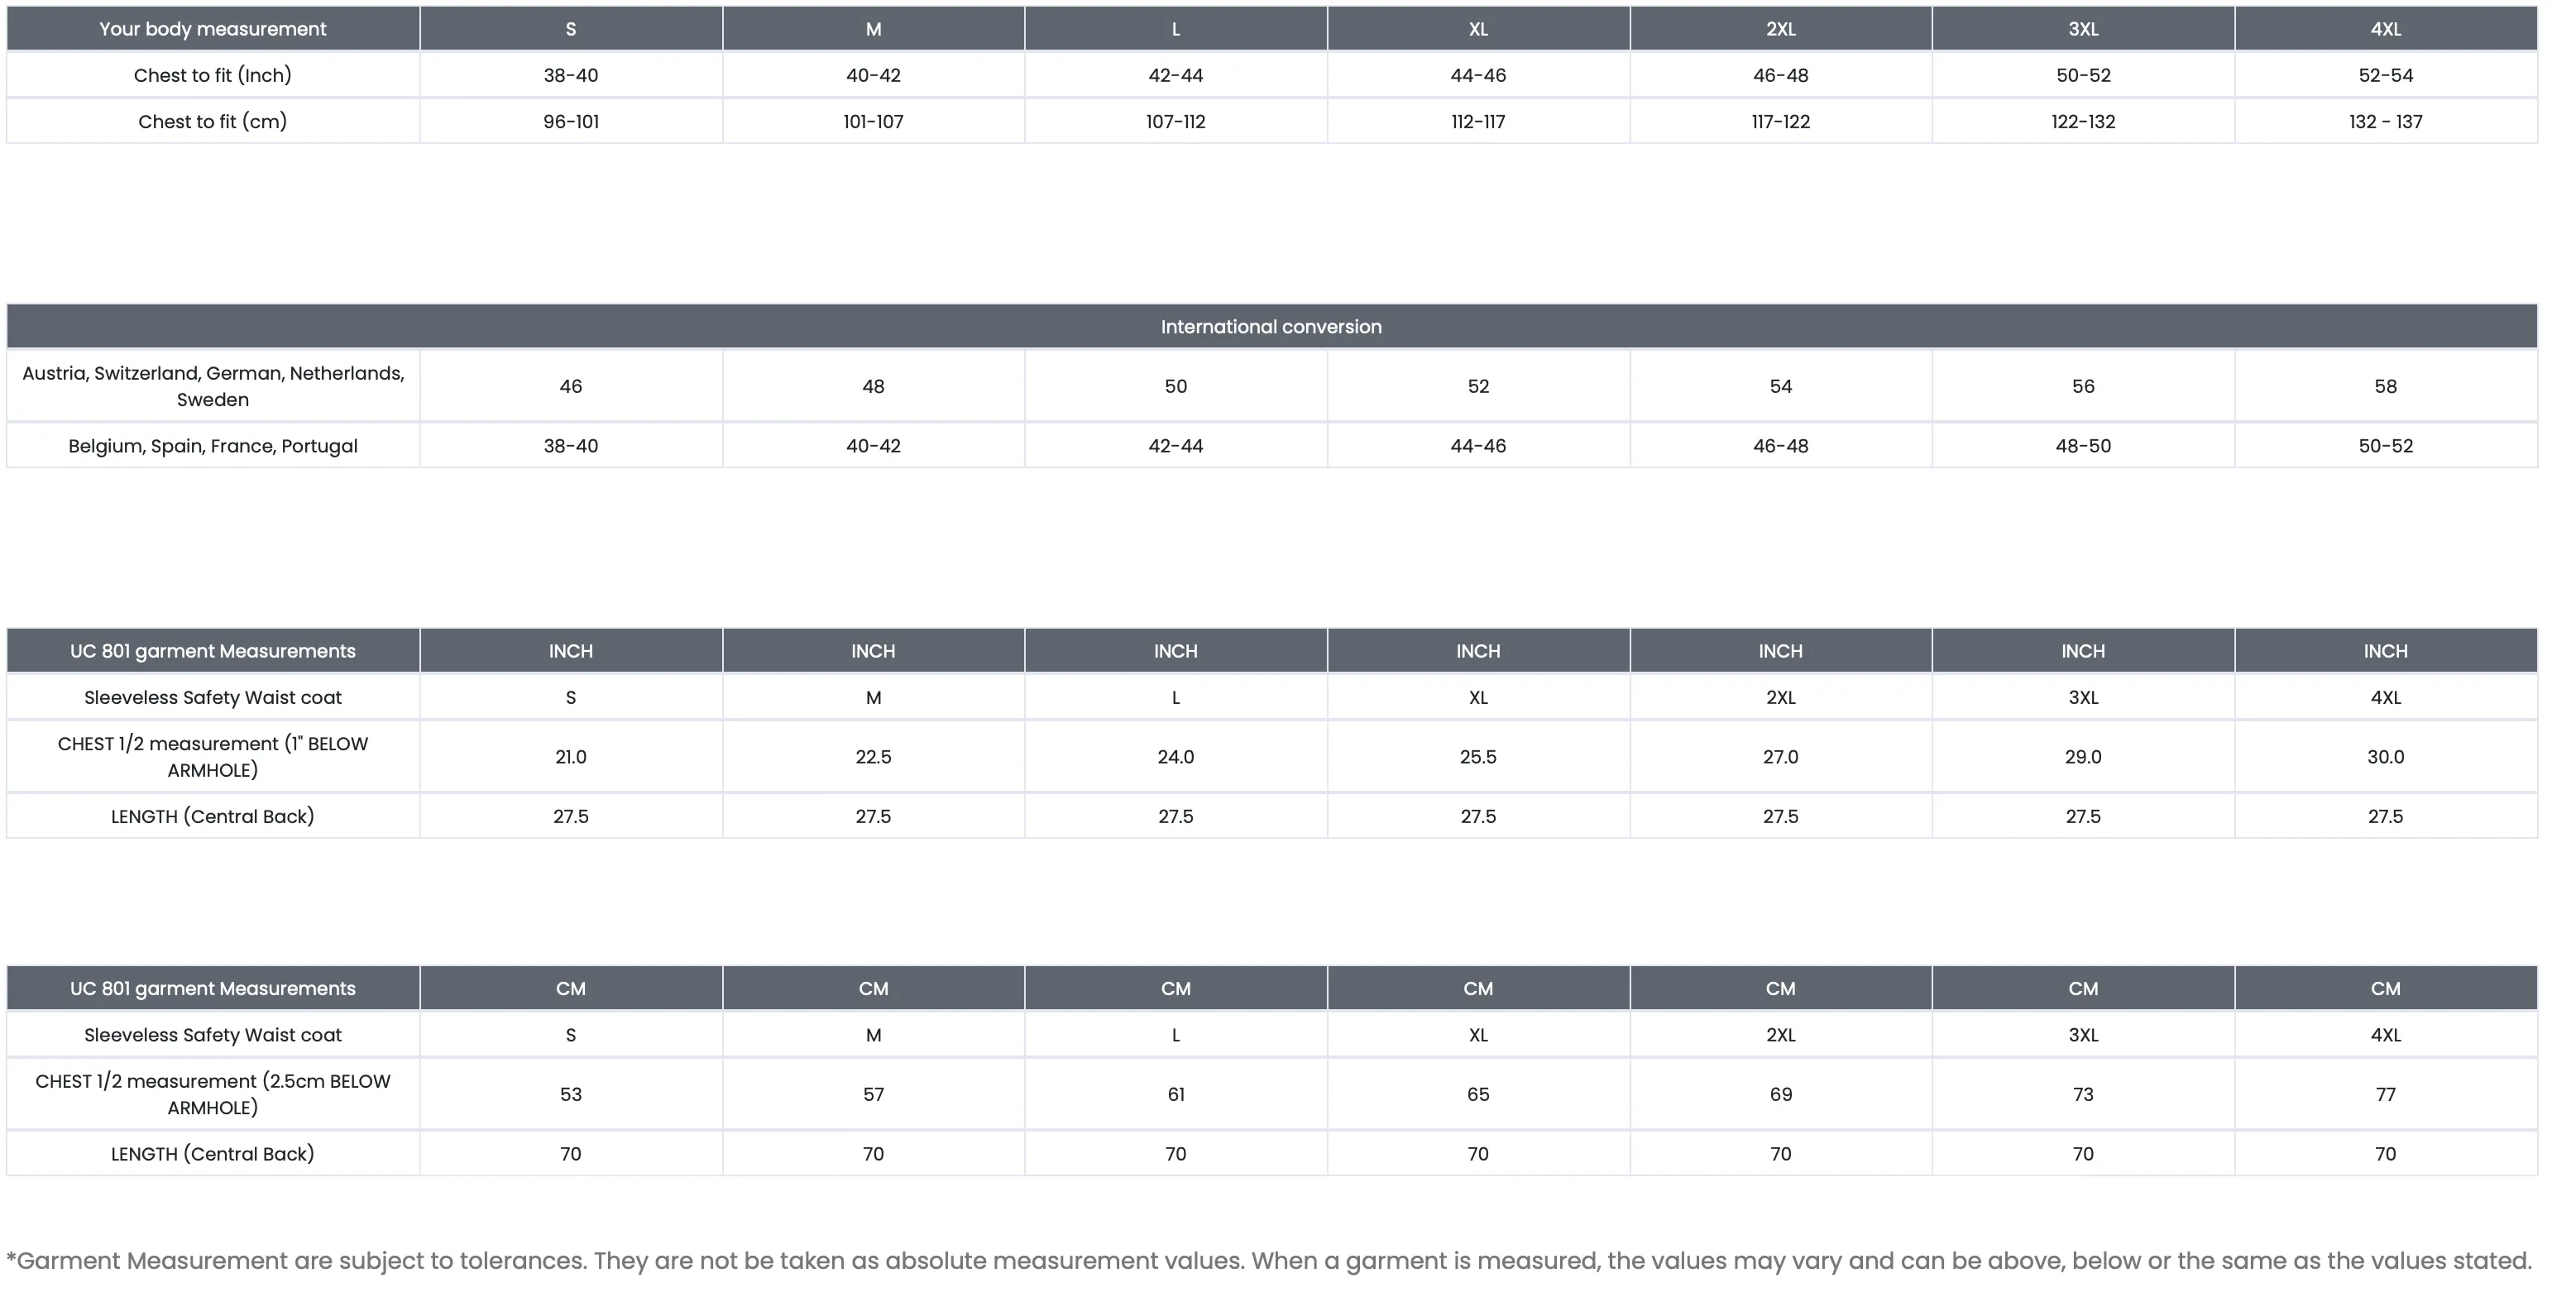
Task: Select the 'CHEST 1/2 measurement (2.5cm BELOW ARMHOLE)' label
Action: (213, 1094)
